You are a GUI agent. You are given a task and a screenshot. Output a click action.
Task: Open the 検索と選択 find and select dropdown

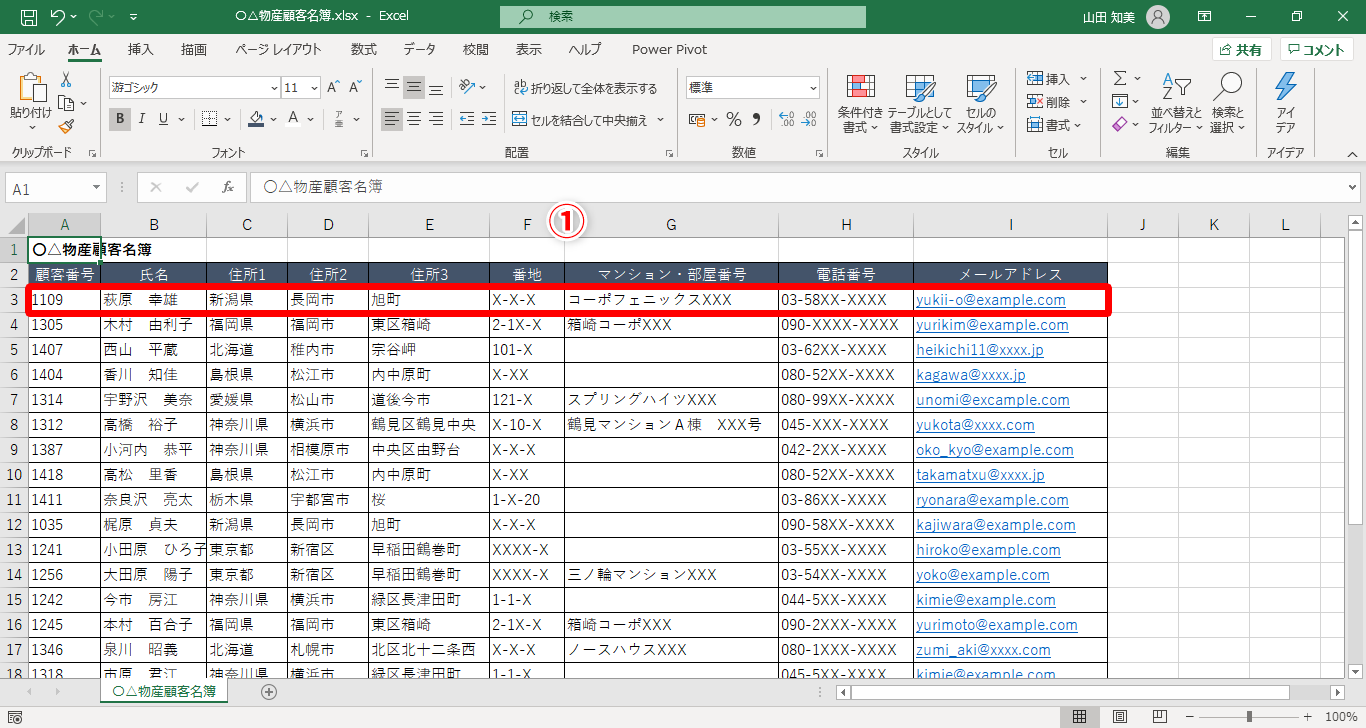[1227, 103]
